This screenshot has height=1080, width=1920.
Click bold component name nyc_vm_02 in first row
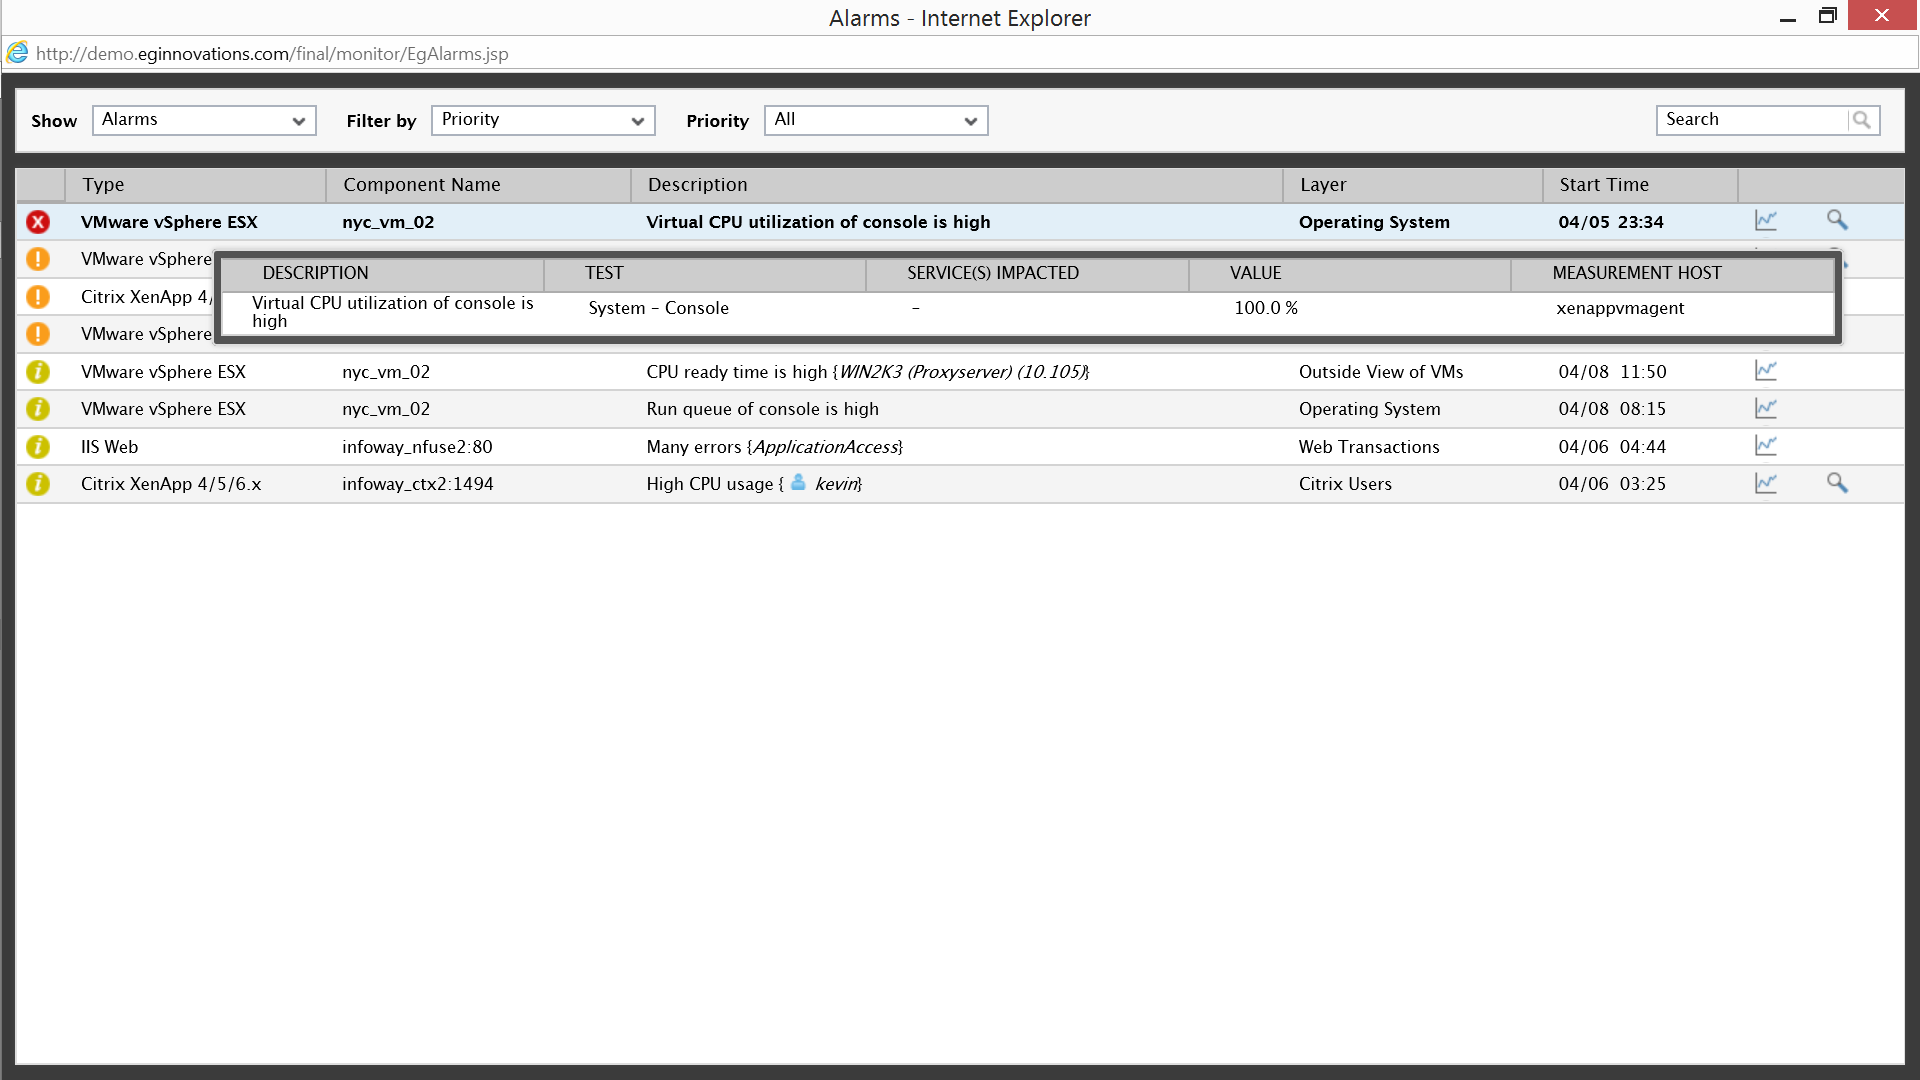[388, 222]
